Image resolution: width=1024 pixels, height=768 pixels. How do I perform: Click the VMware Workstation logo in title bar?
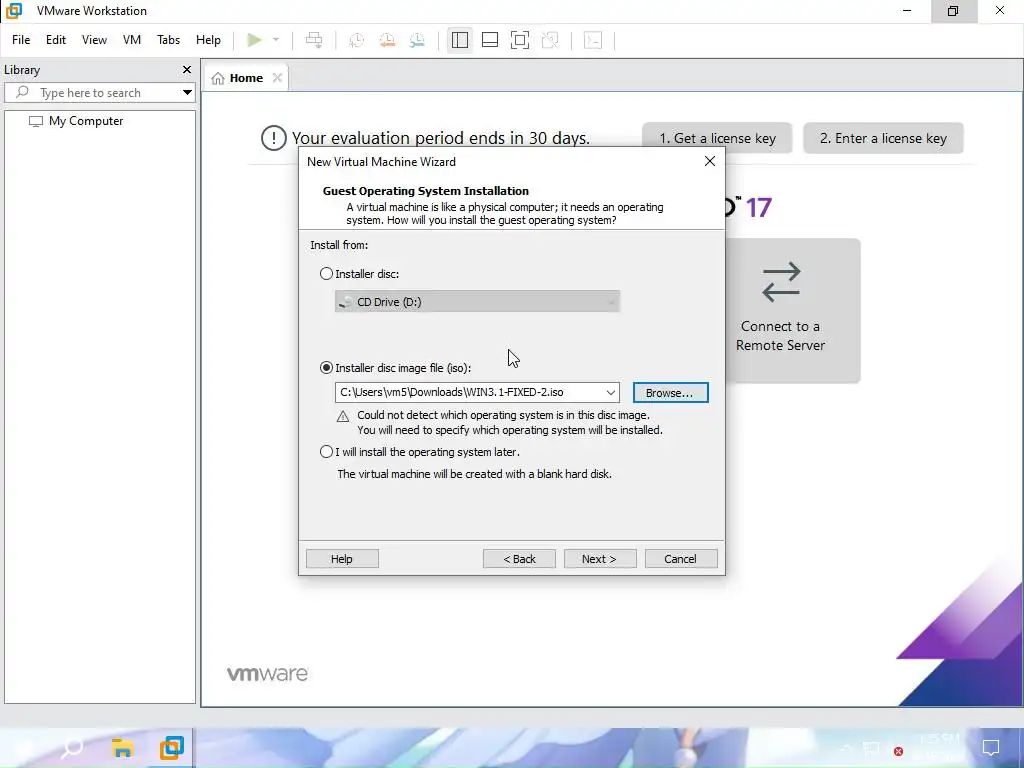(x=14, y=10)
